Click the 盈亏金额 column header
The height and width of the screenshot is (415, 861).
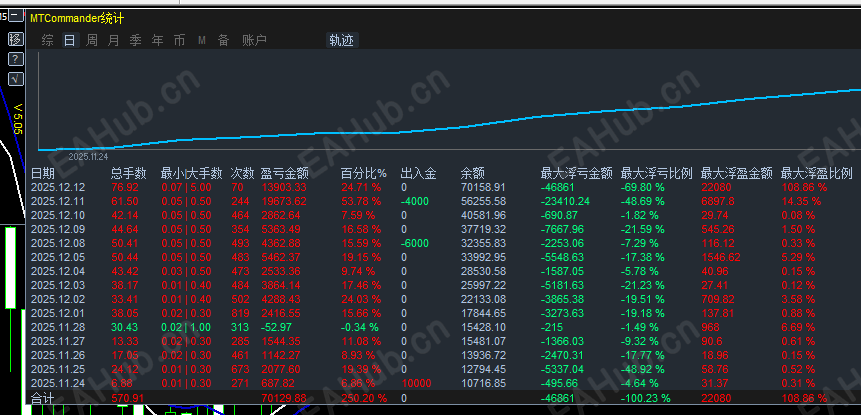tap(284, 174)
